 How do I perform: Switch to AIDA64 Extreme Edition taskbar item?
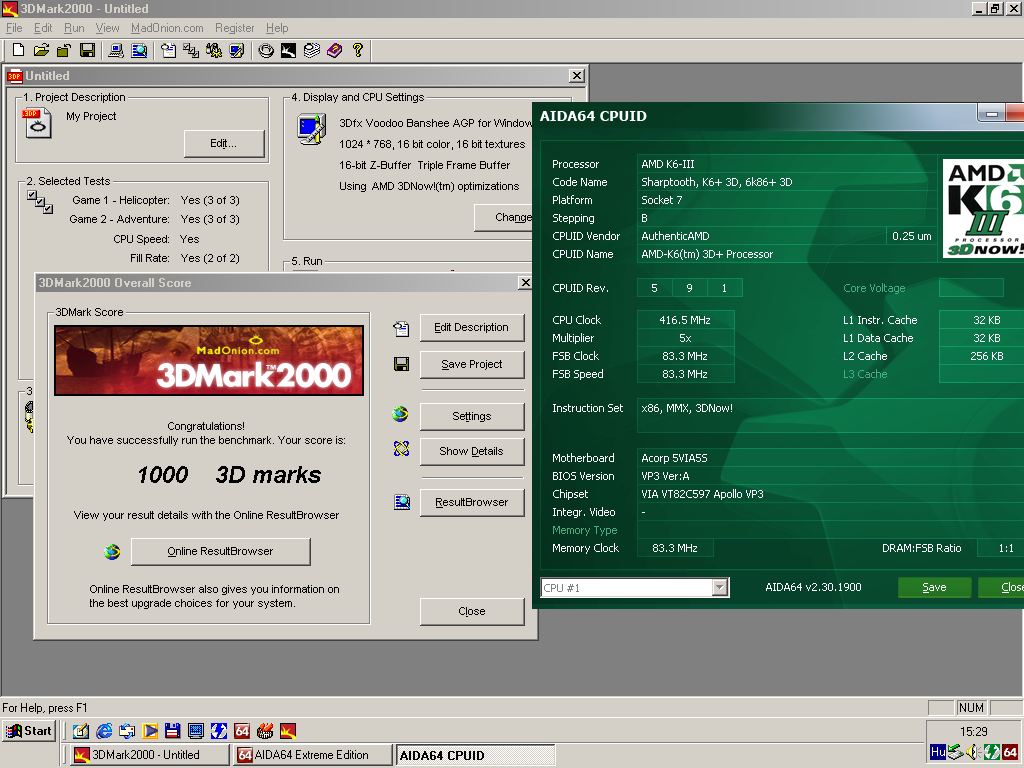point(312,755)
